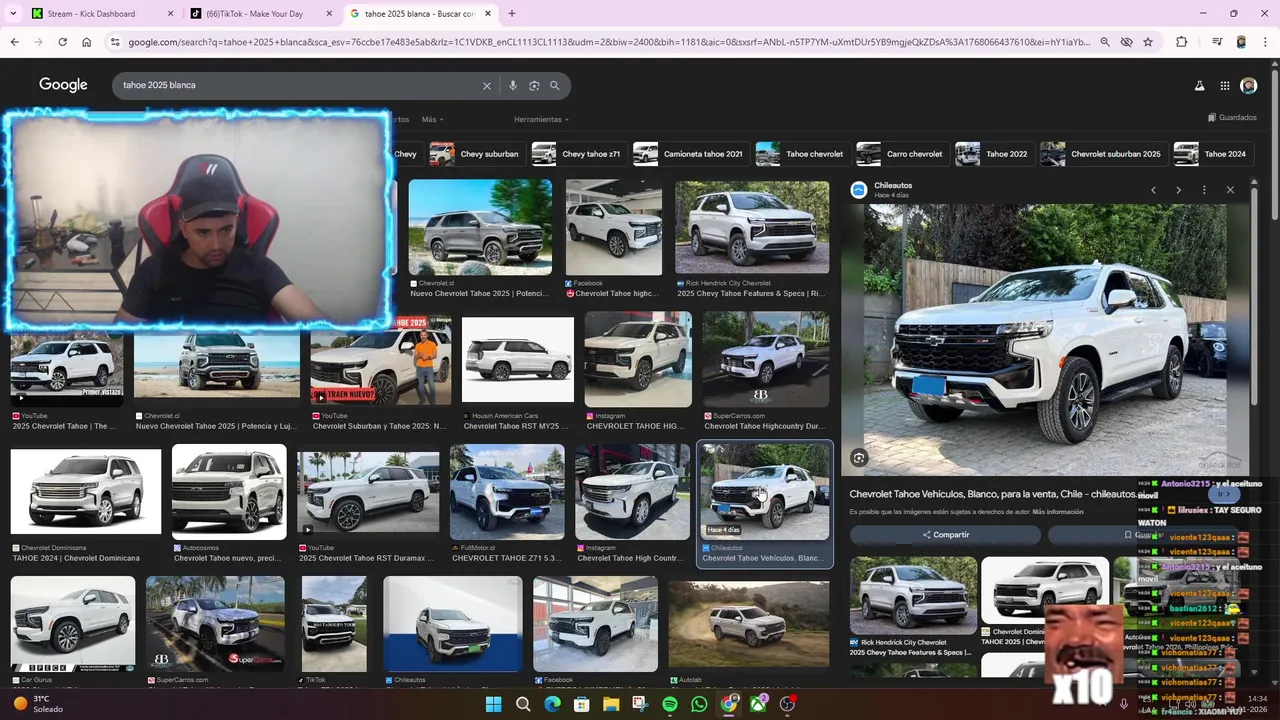Open the Xbox app from taskbar
1280x720 pixels.
758,704
